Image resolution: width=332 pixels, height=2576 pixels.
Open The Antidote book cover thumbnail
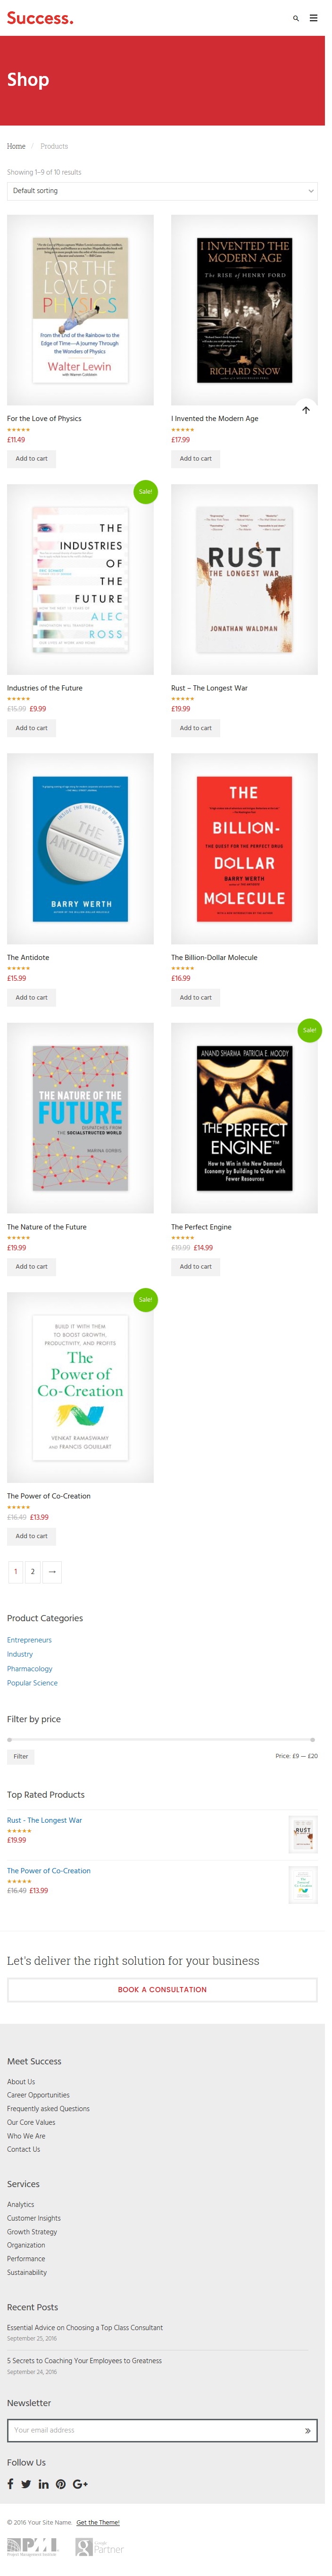(80, 848)
